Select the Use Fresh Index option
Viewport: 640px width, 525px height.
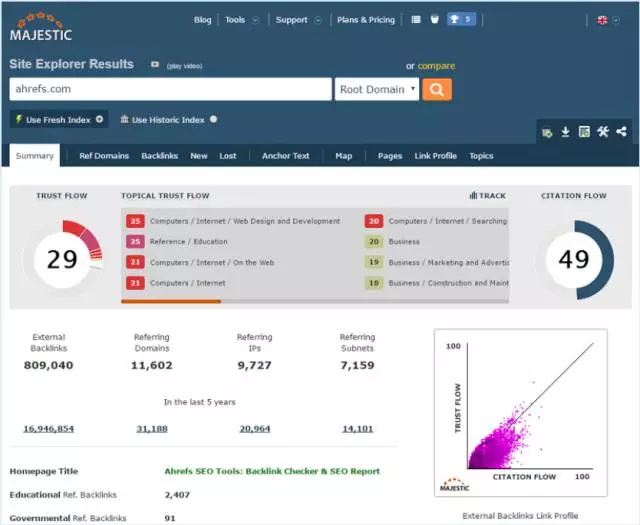click(x=59, y=119)
